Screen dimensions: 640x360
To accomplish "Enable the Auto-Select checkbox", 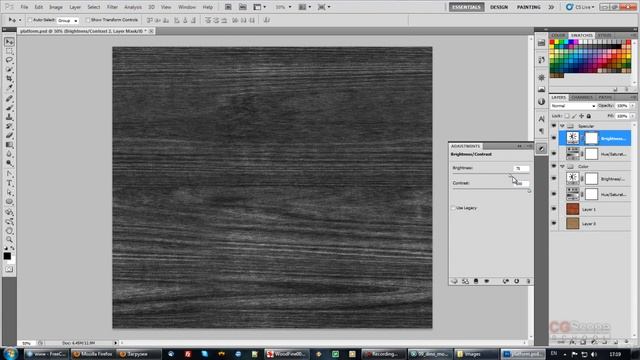I will 30,20.
